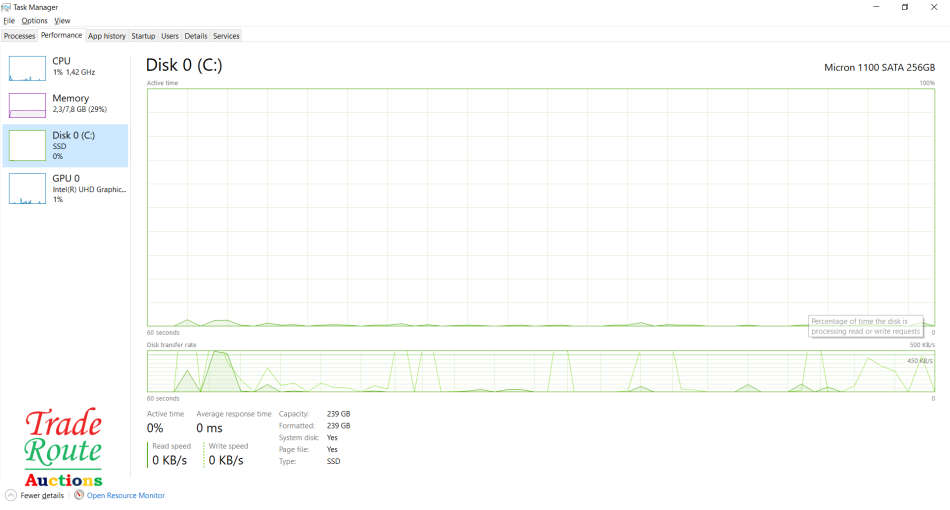Select the GPU 0 mini graph
950x510 pixels.
coord(28,188)
